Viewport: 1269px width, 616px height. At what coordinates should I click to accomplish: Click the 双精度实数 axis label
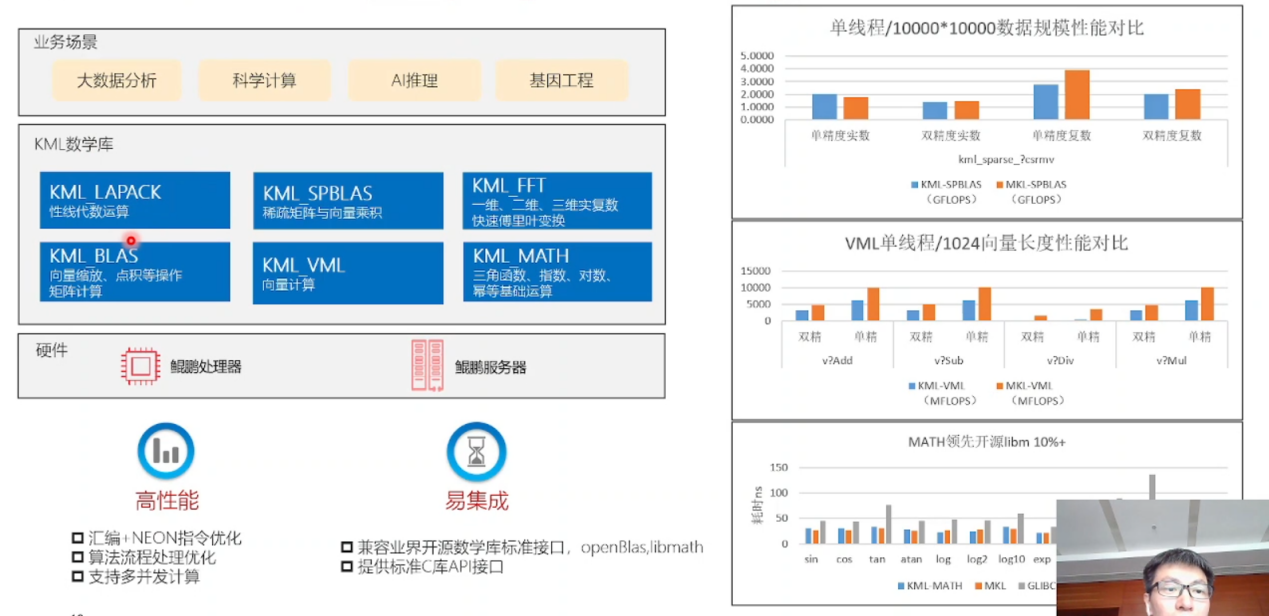click(x=951, y=135)
